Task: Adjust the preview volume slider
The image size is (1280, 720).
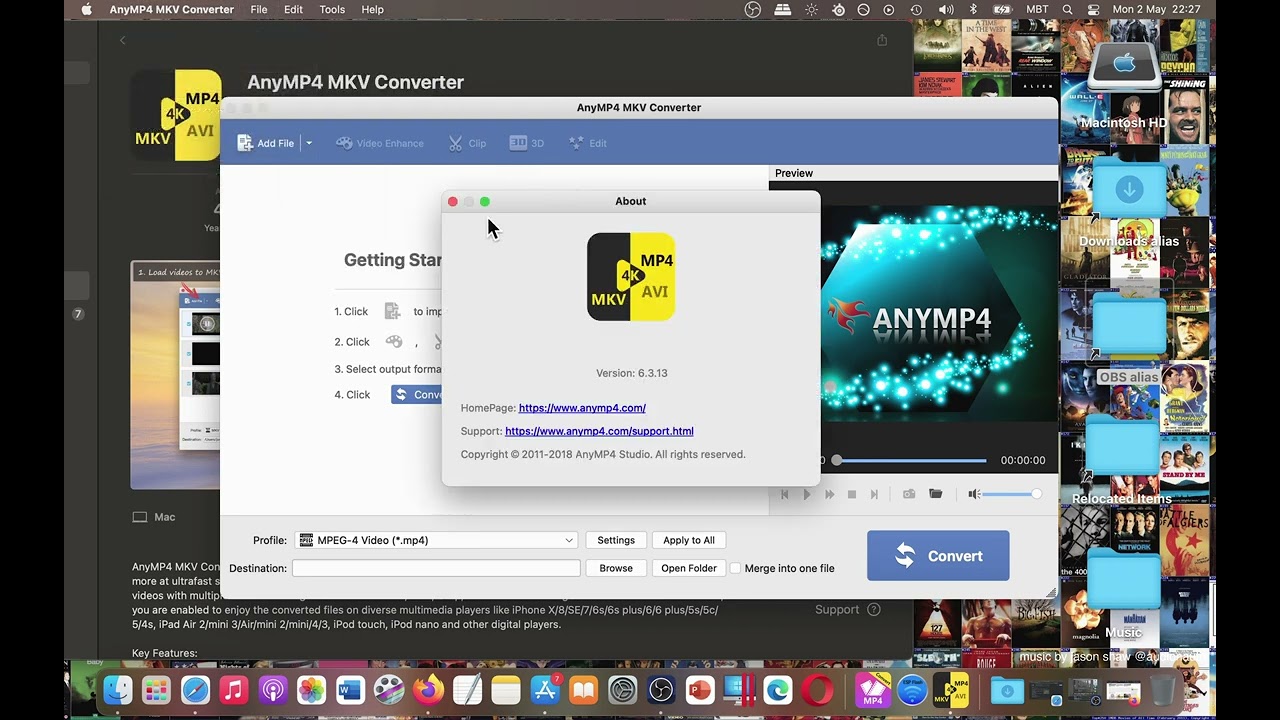Action: click(1012, 494)
